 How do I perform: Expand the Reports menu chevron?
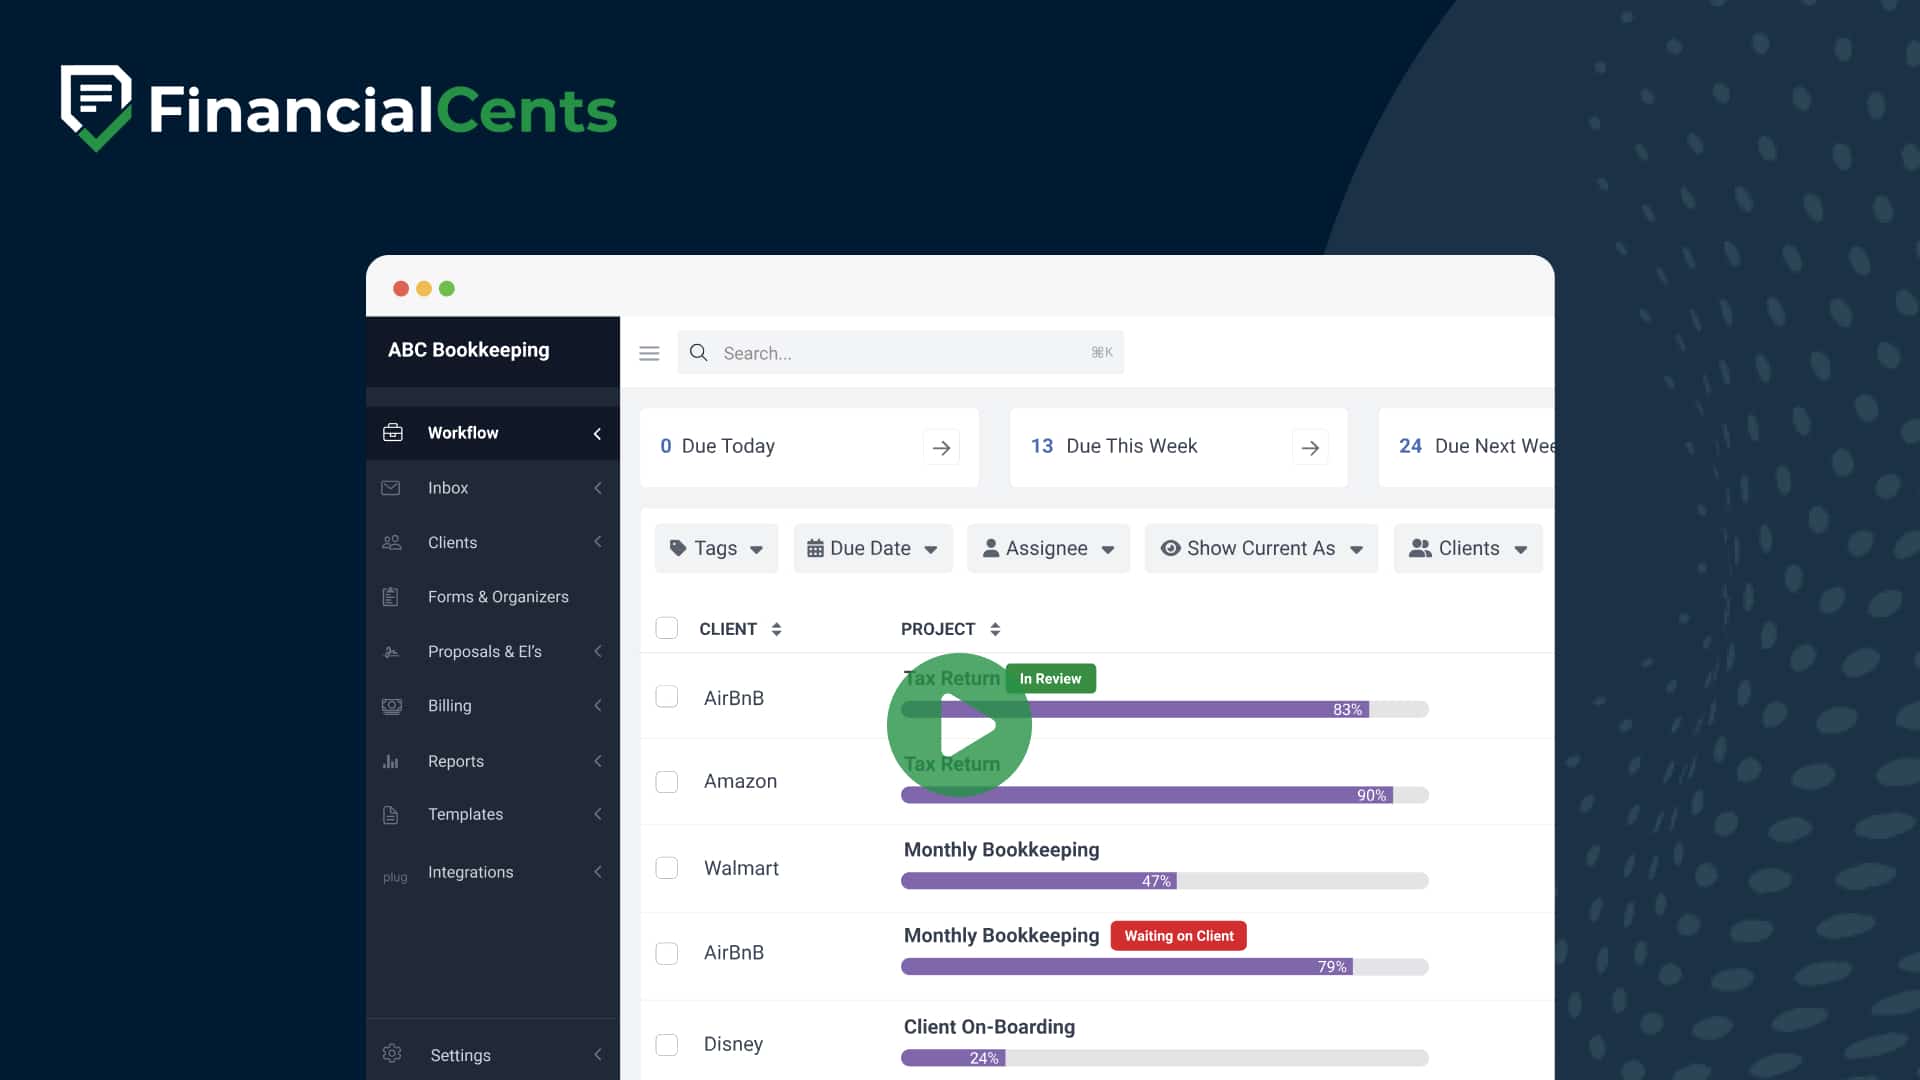[x=597, y=761]
